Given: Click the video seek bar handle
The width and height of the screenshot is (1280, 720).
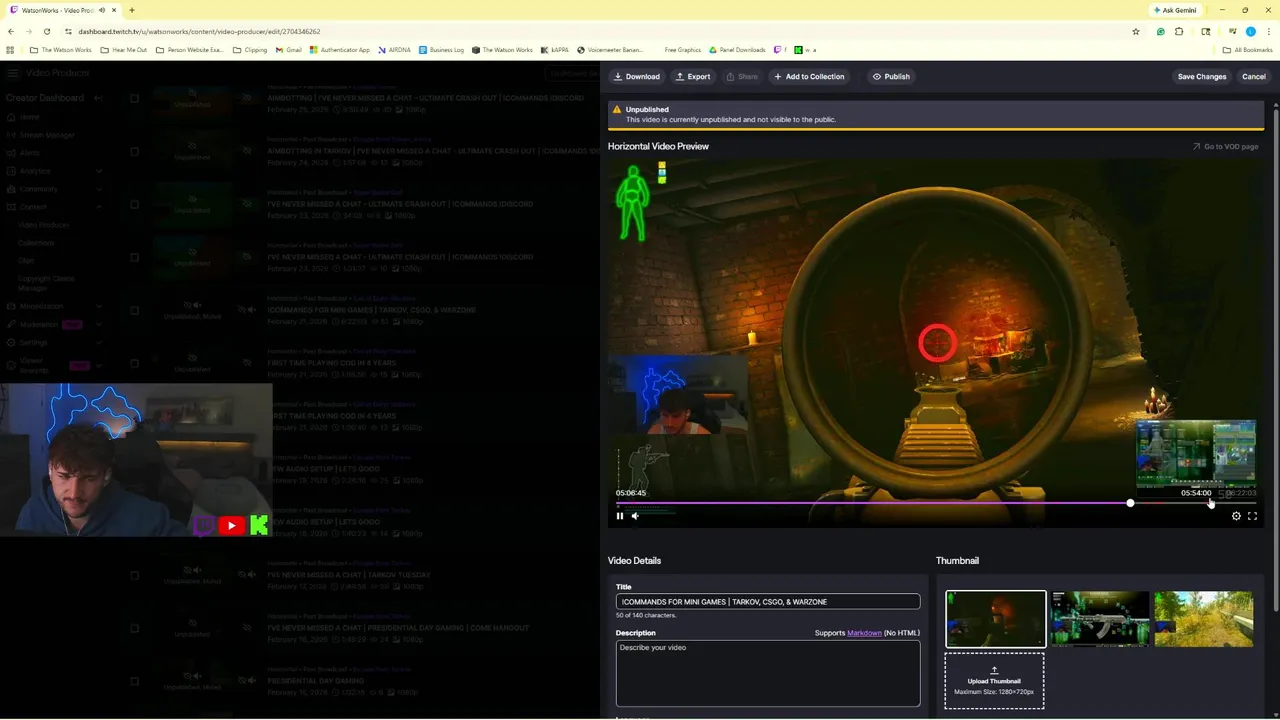Looking at the screenshot, I should click(1130, 503).
